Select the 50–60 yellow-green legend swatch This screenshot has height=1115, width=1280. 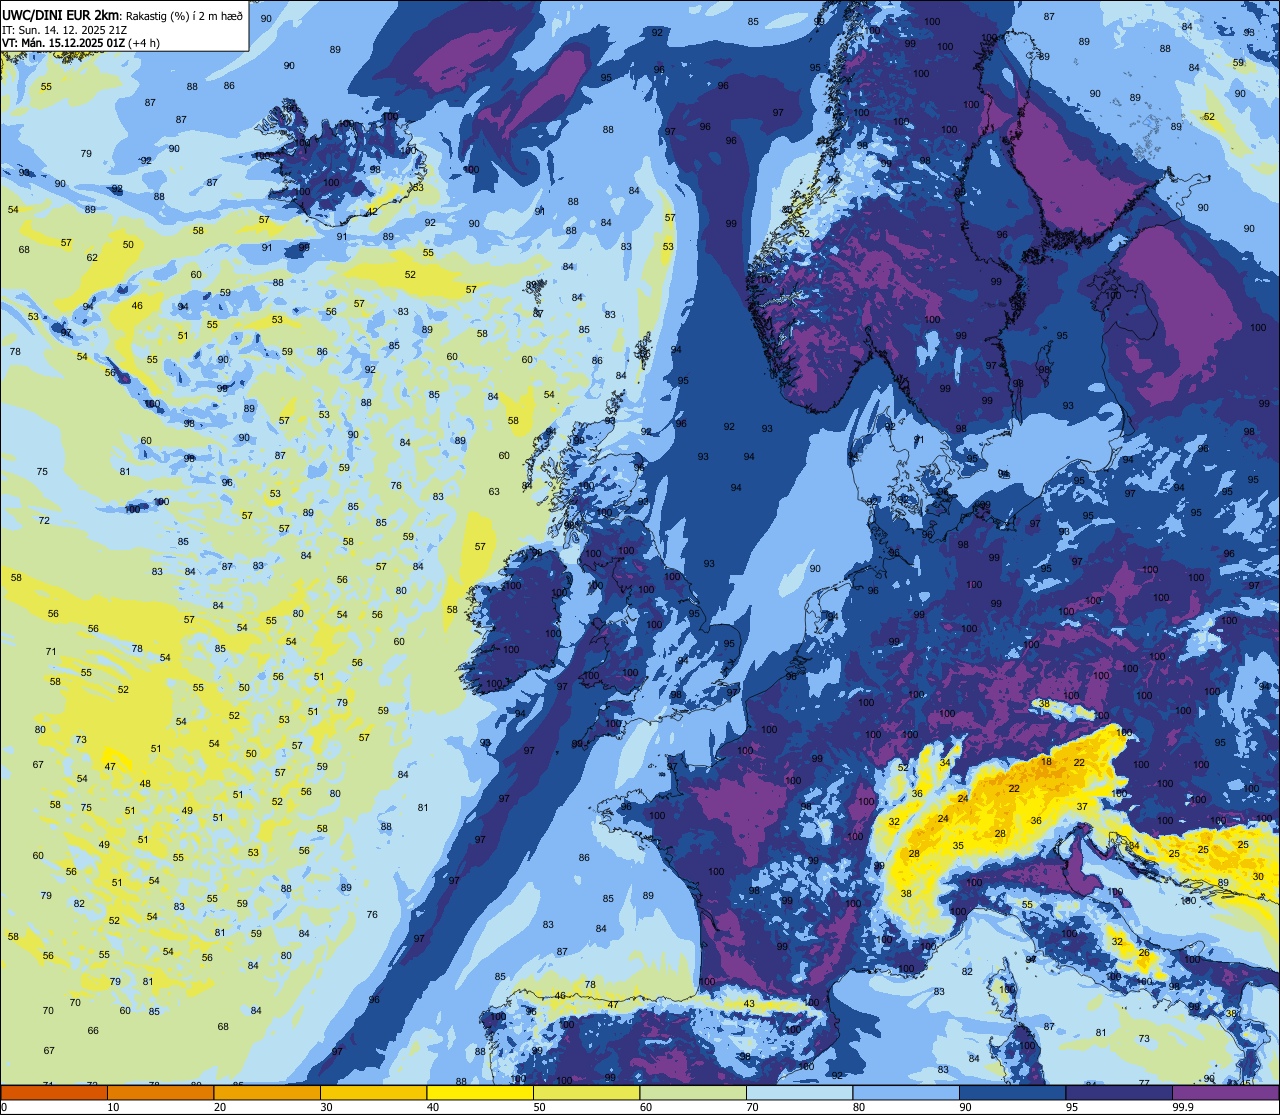[586, 1093]
